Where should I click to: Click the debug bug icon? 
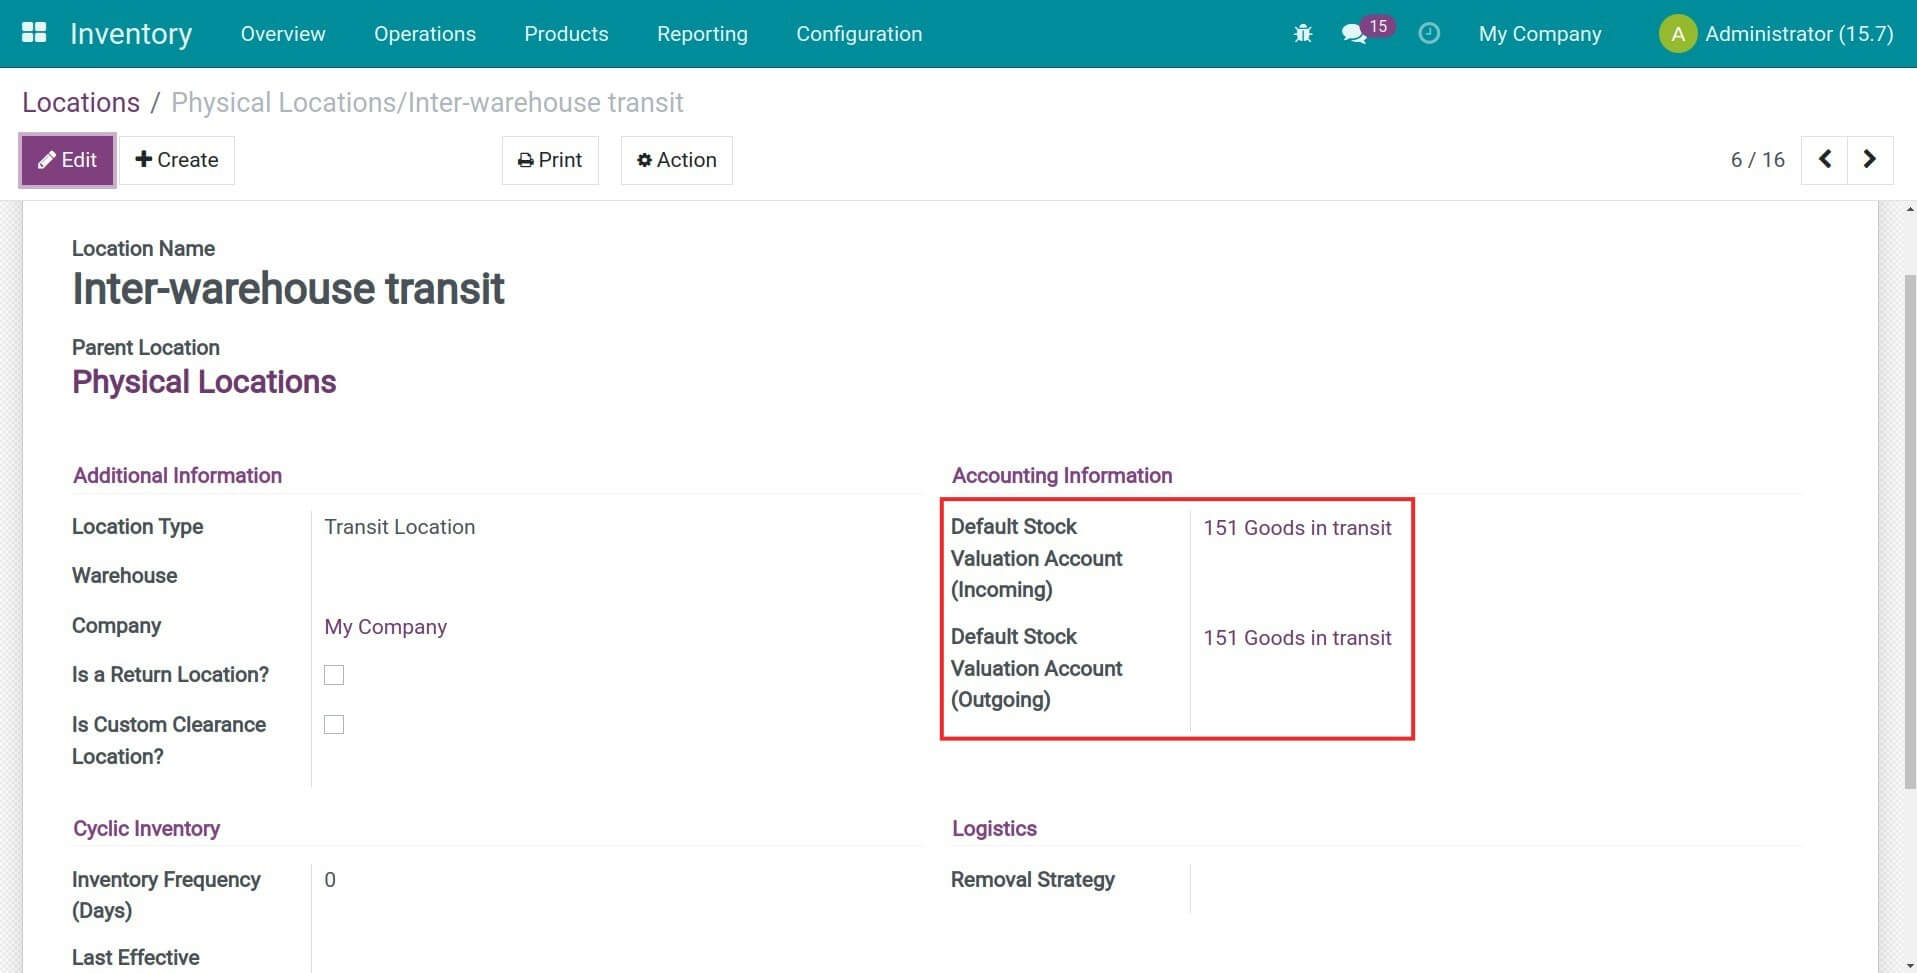1302,34
